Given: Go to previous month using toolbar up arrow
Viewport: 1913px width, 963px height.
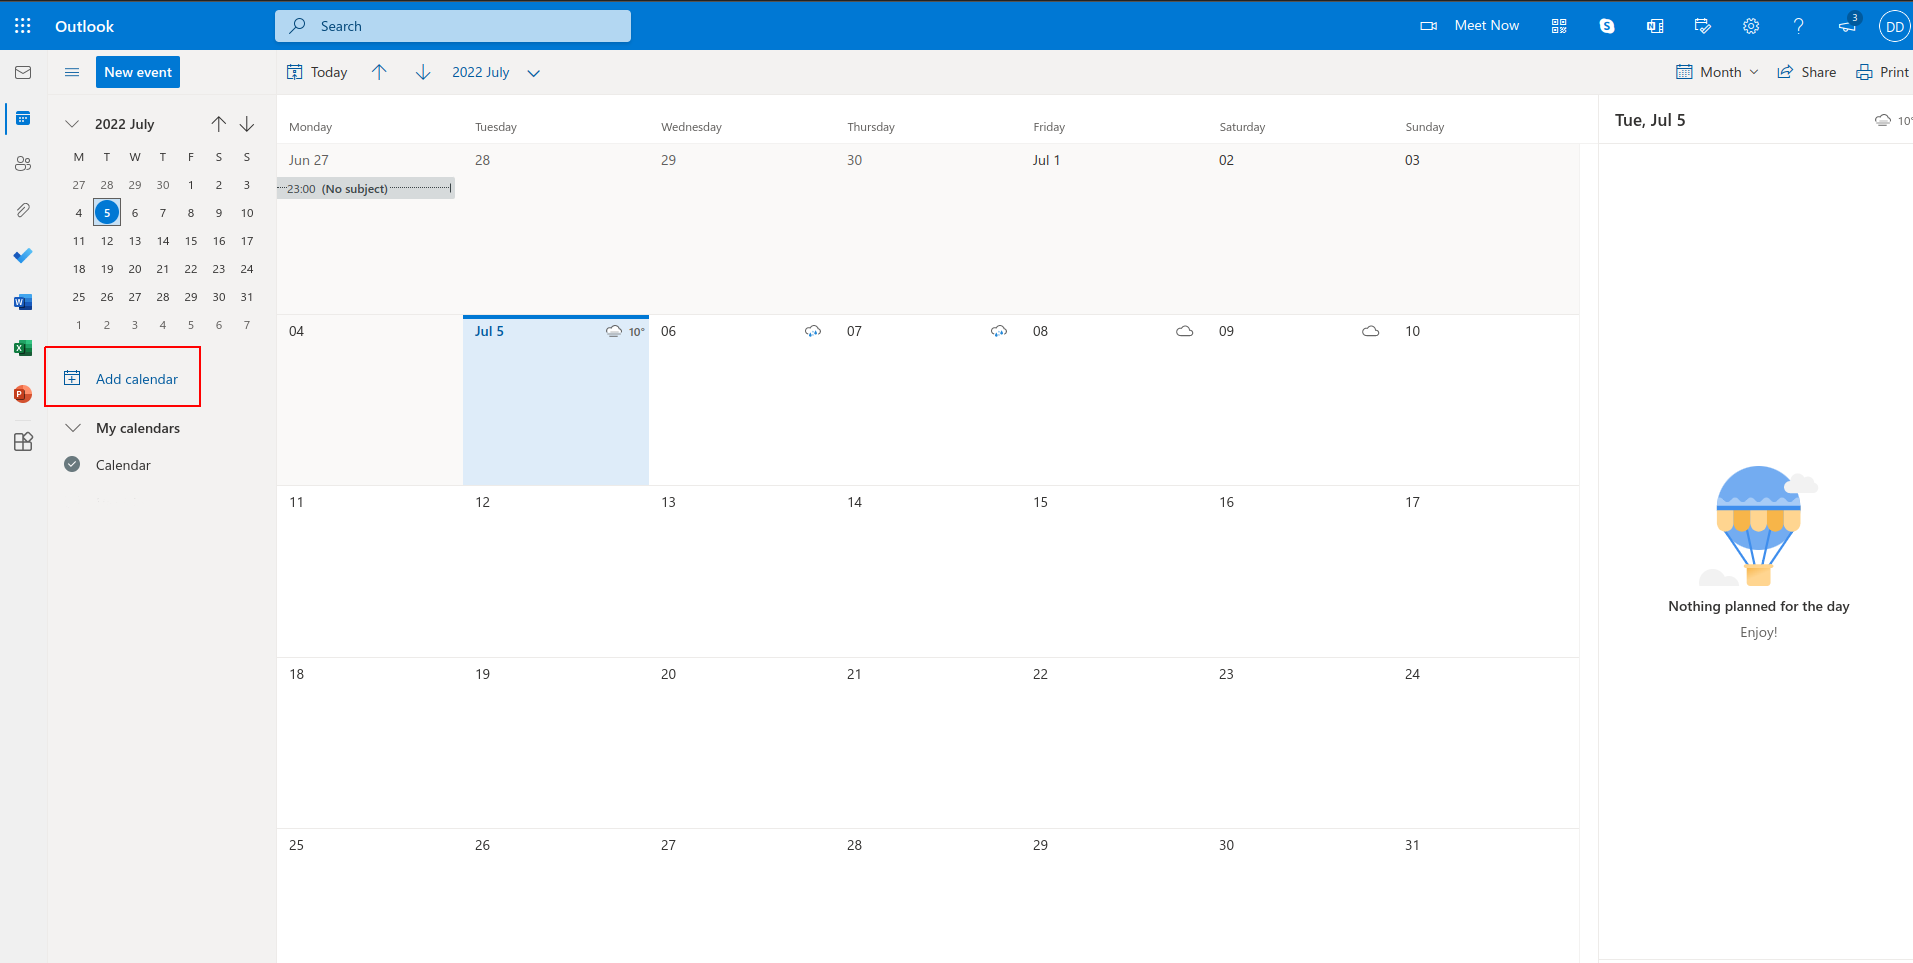Looking at the screenshot, I should pos(379,72).
